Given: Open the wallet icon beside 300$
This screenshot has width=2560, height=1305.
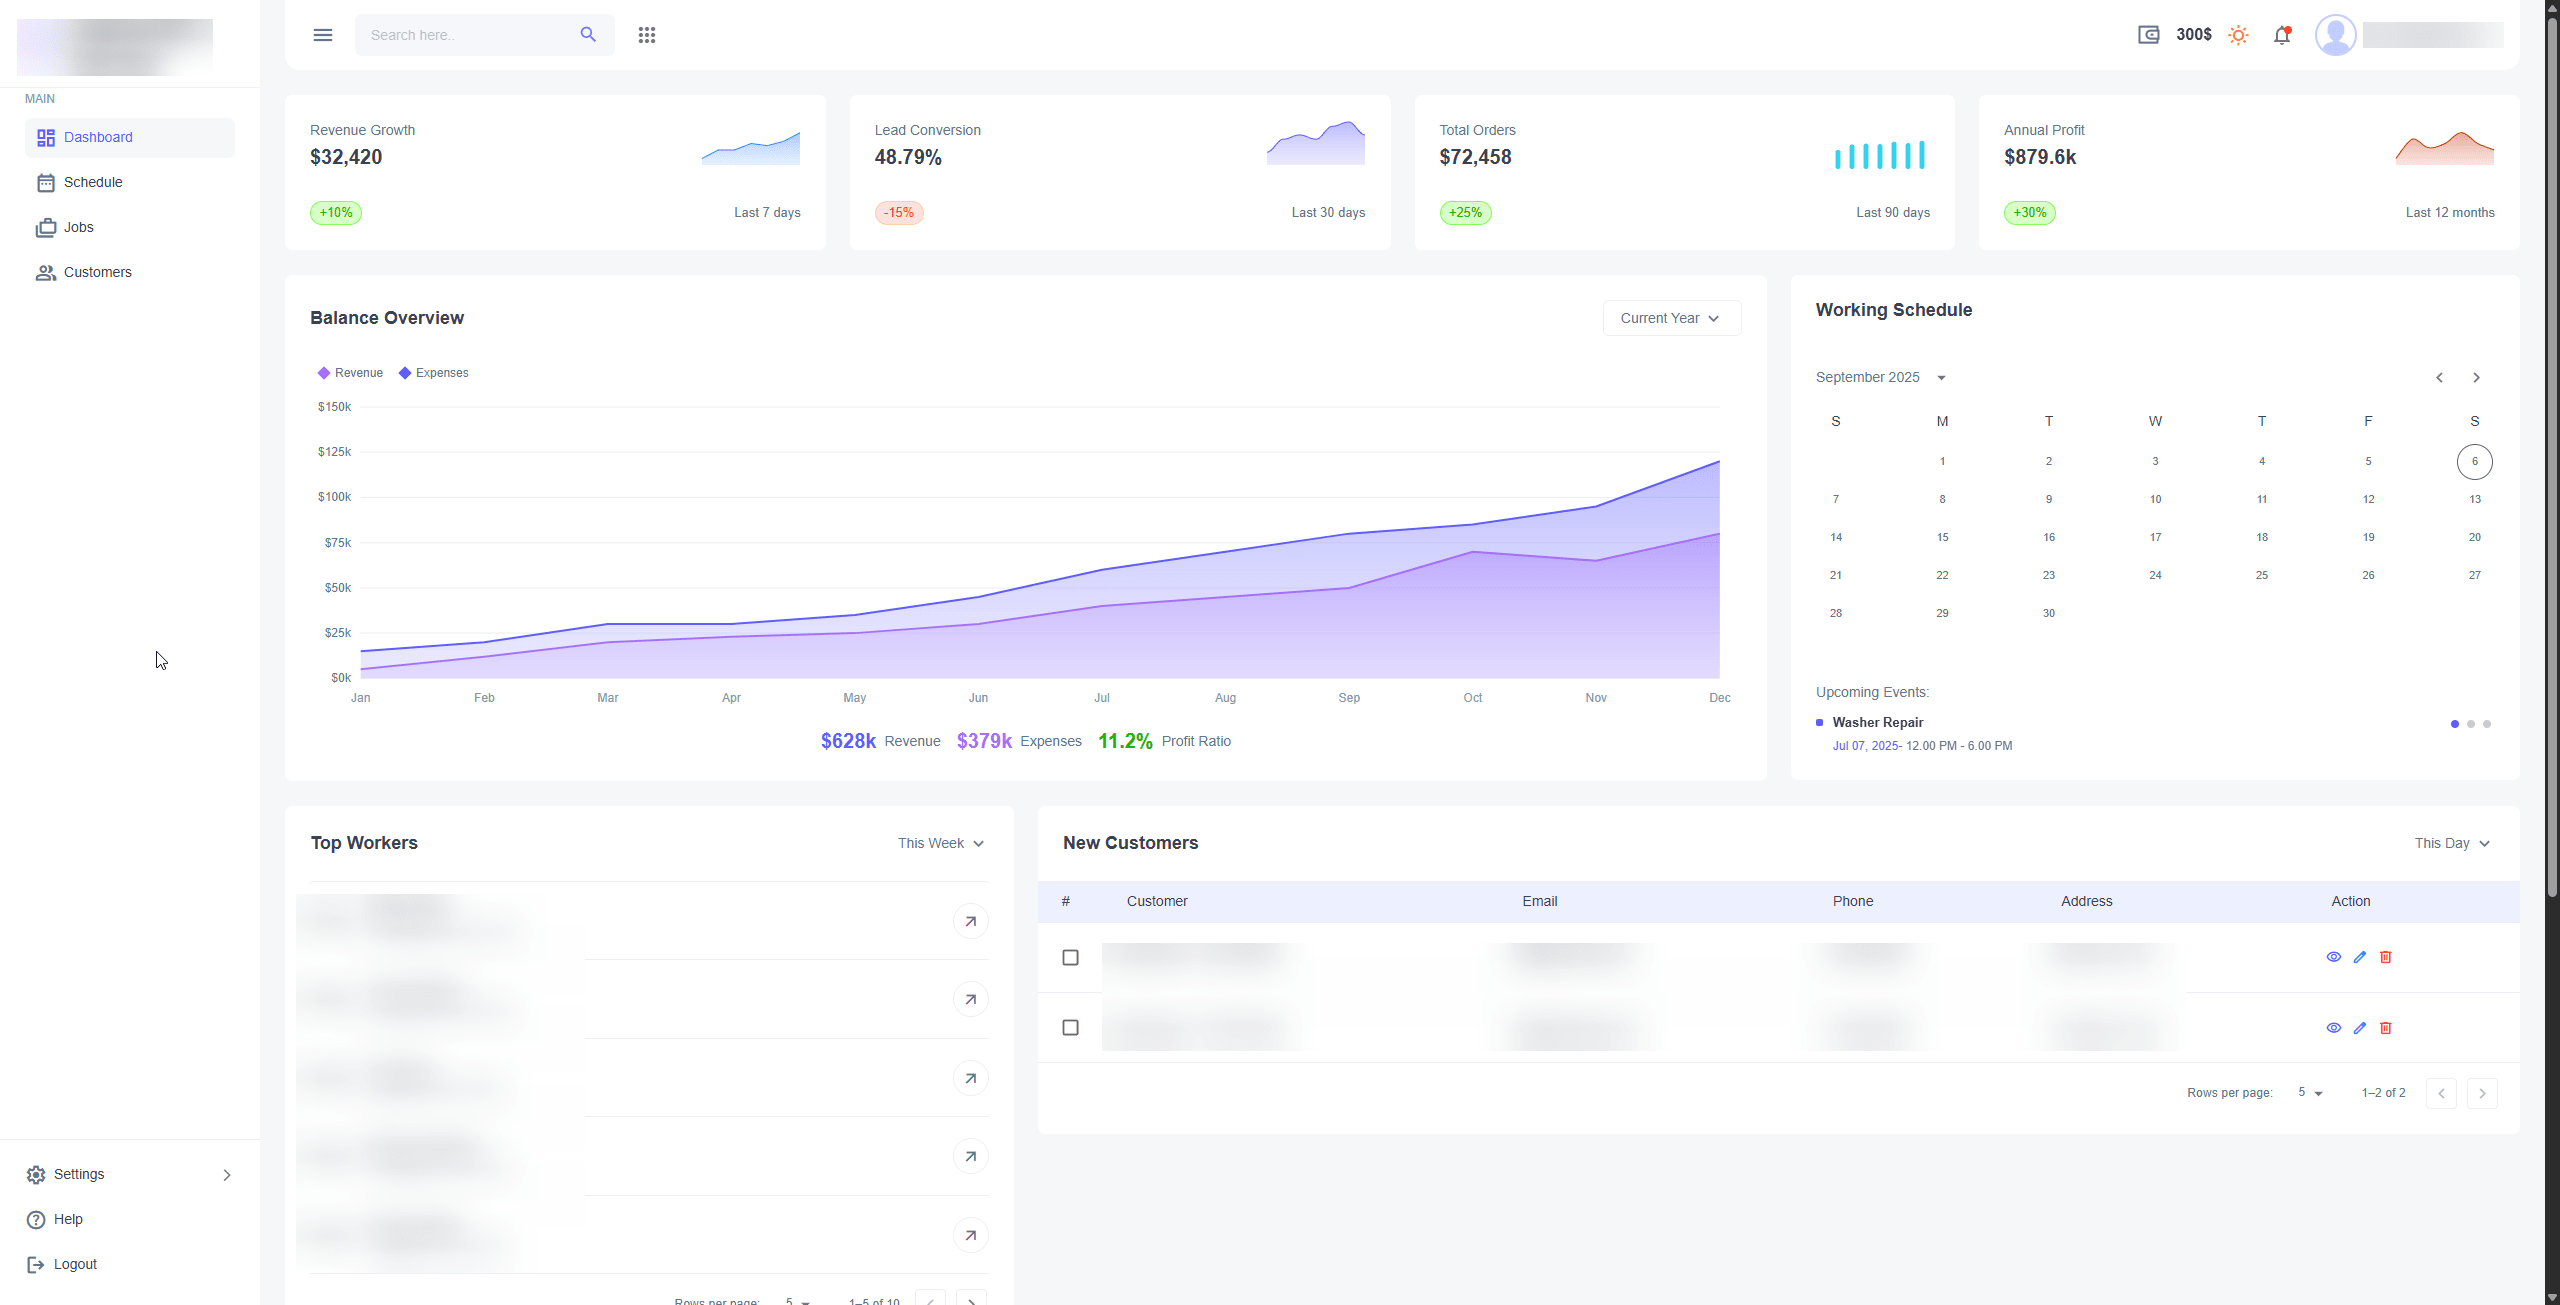Looking at the screenshot, I should [2148, 35].
